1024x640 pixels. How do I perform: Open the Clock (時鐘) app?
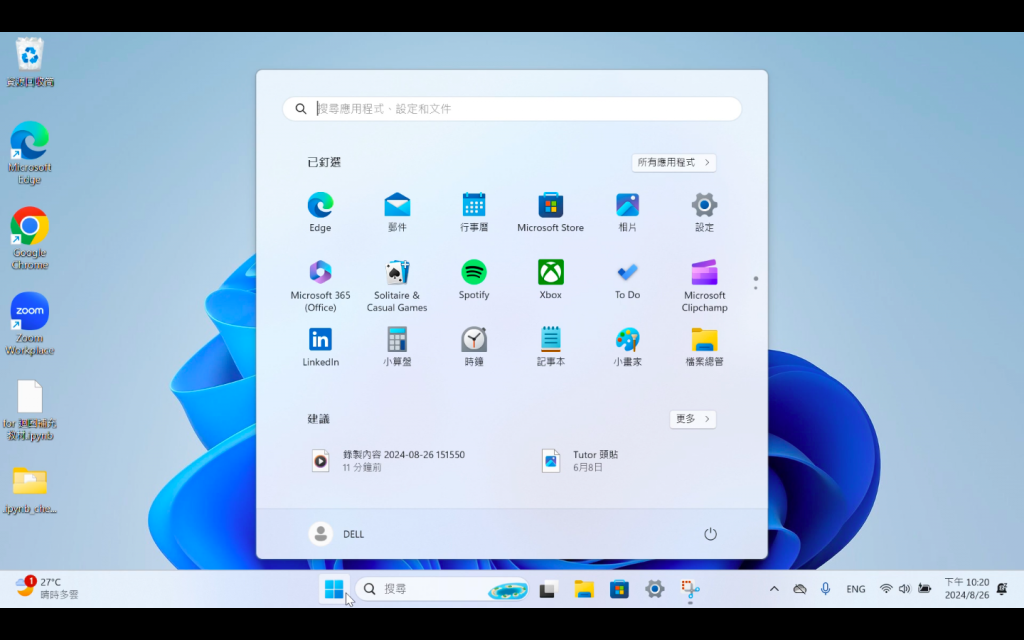(473, 347)
